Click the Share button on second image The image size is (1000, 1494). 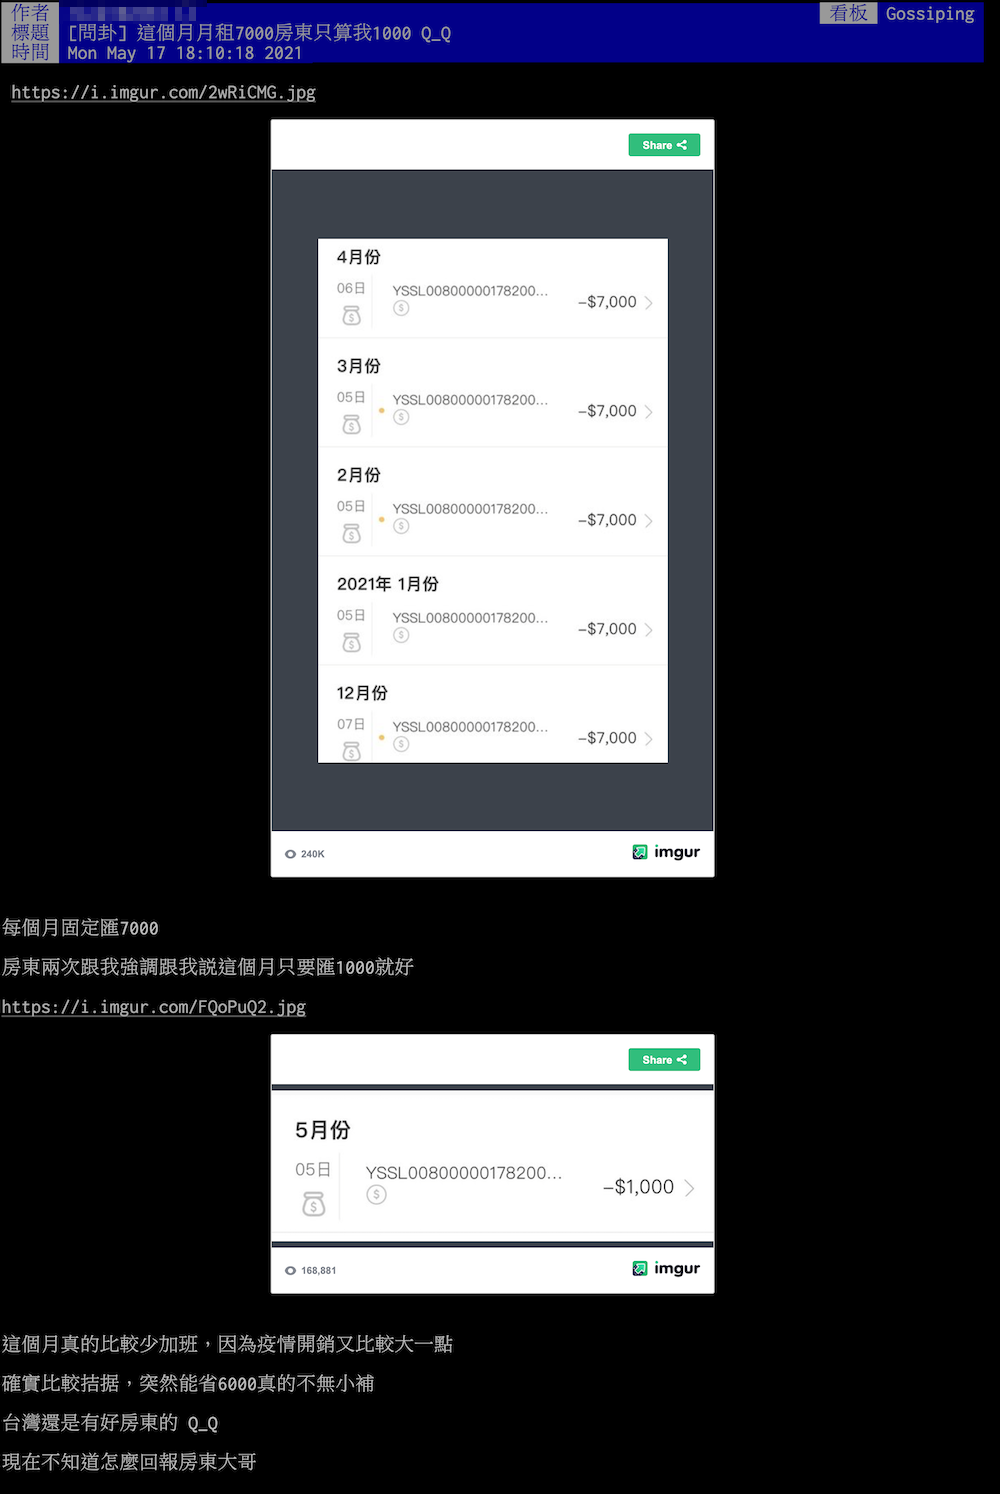tap(664, 1059)
